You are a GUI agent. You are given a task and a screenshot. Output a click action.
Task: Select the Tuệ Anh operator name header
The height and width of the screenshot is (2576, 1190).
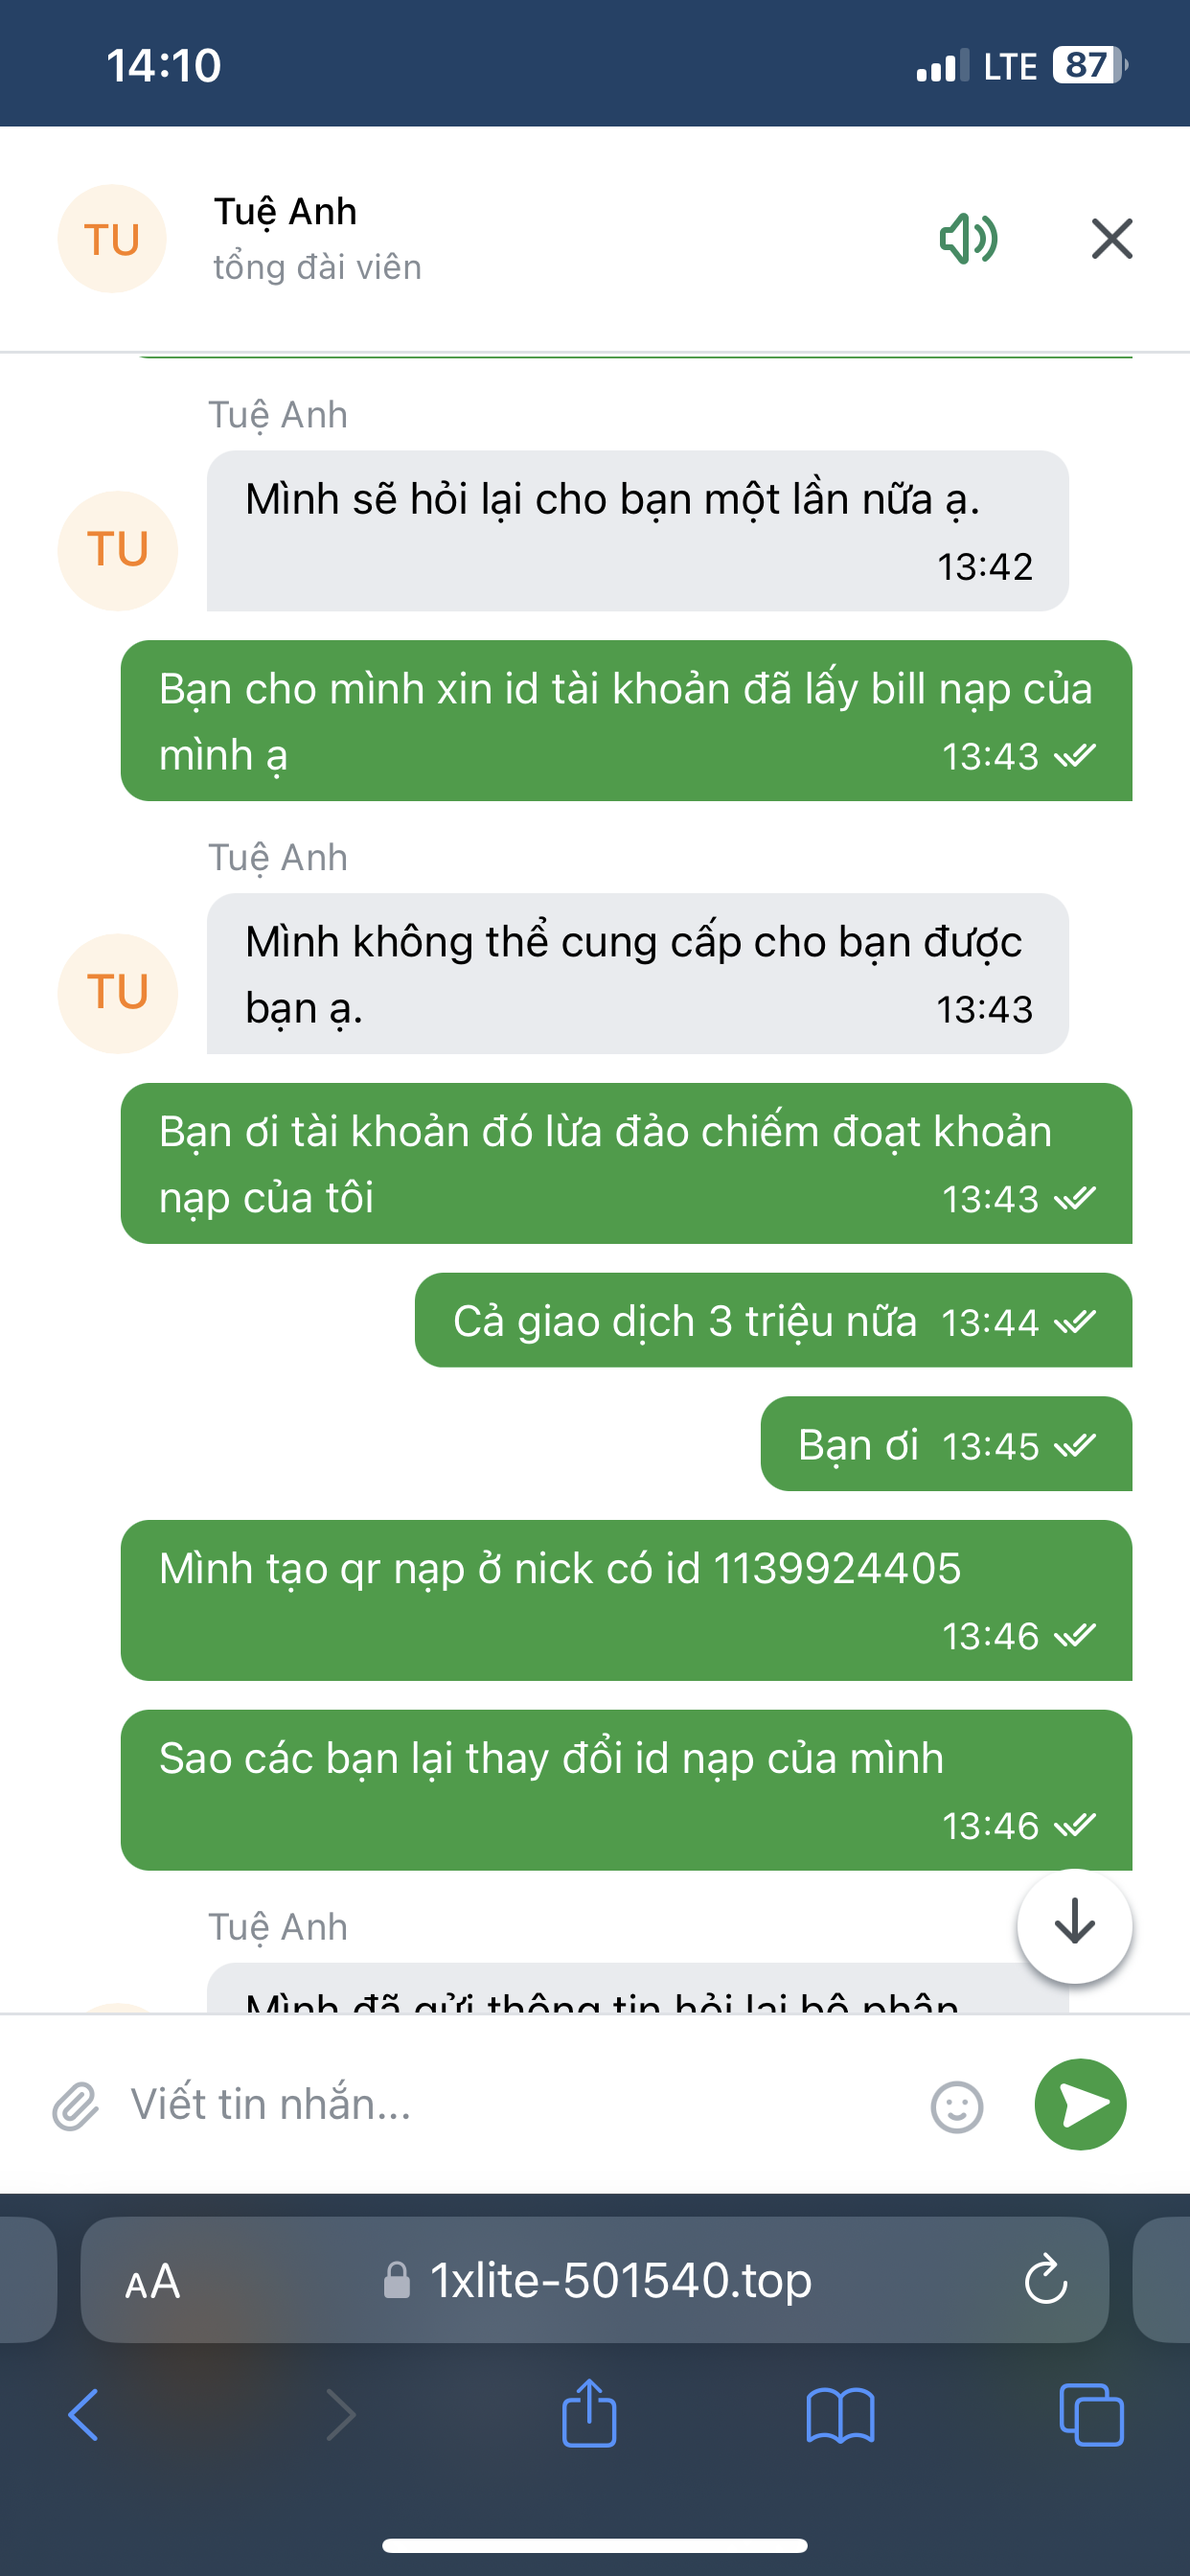tap(285, 212)
